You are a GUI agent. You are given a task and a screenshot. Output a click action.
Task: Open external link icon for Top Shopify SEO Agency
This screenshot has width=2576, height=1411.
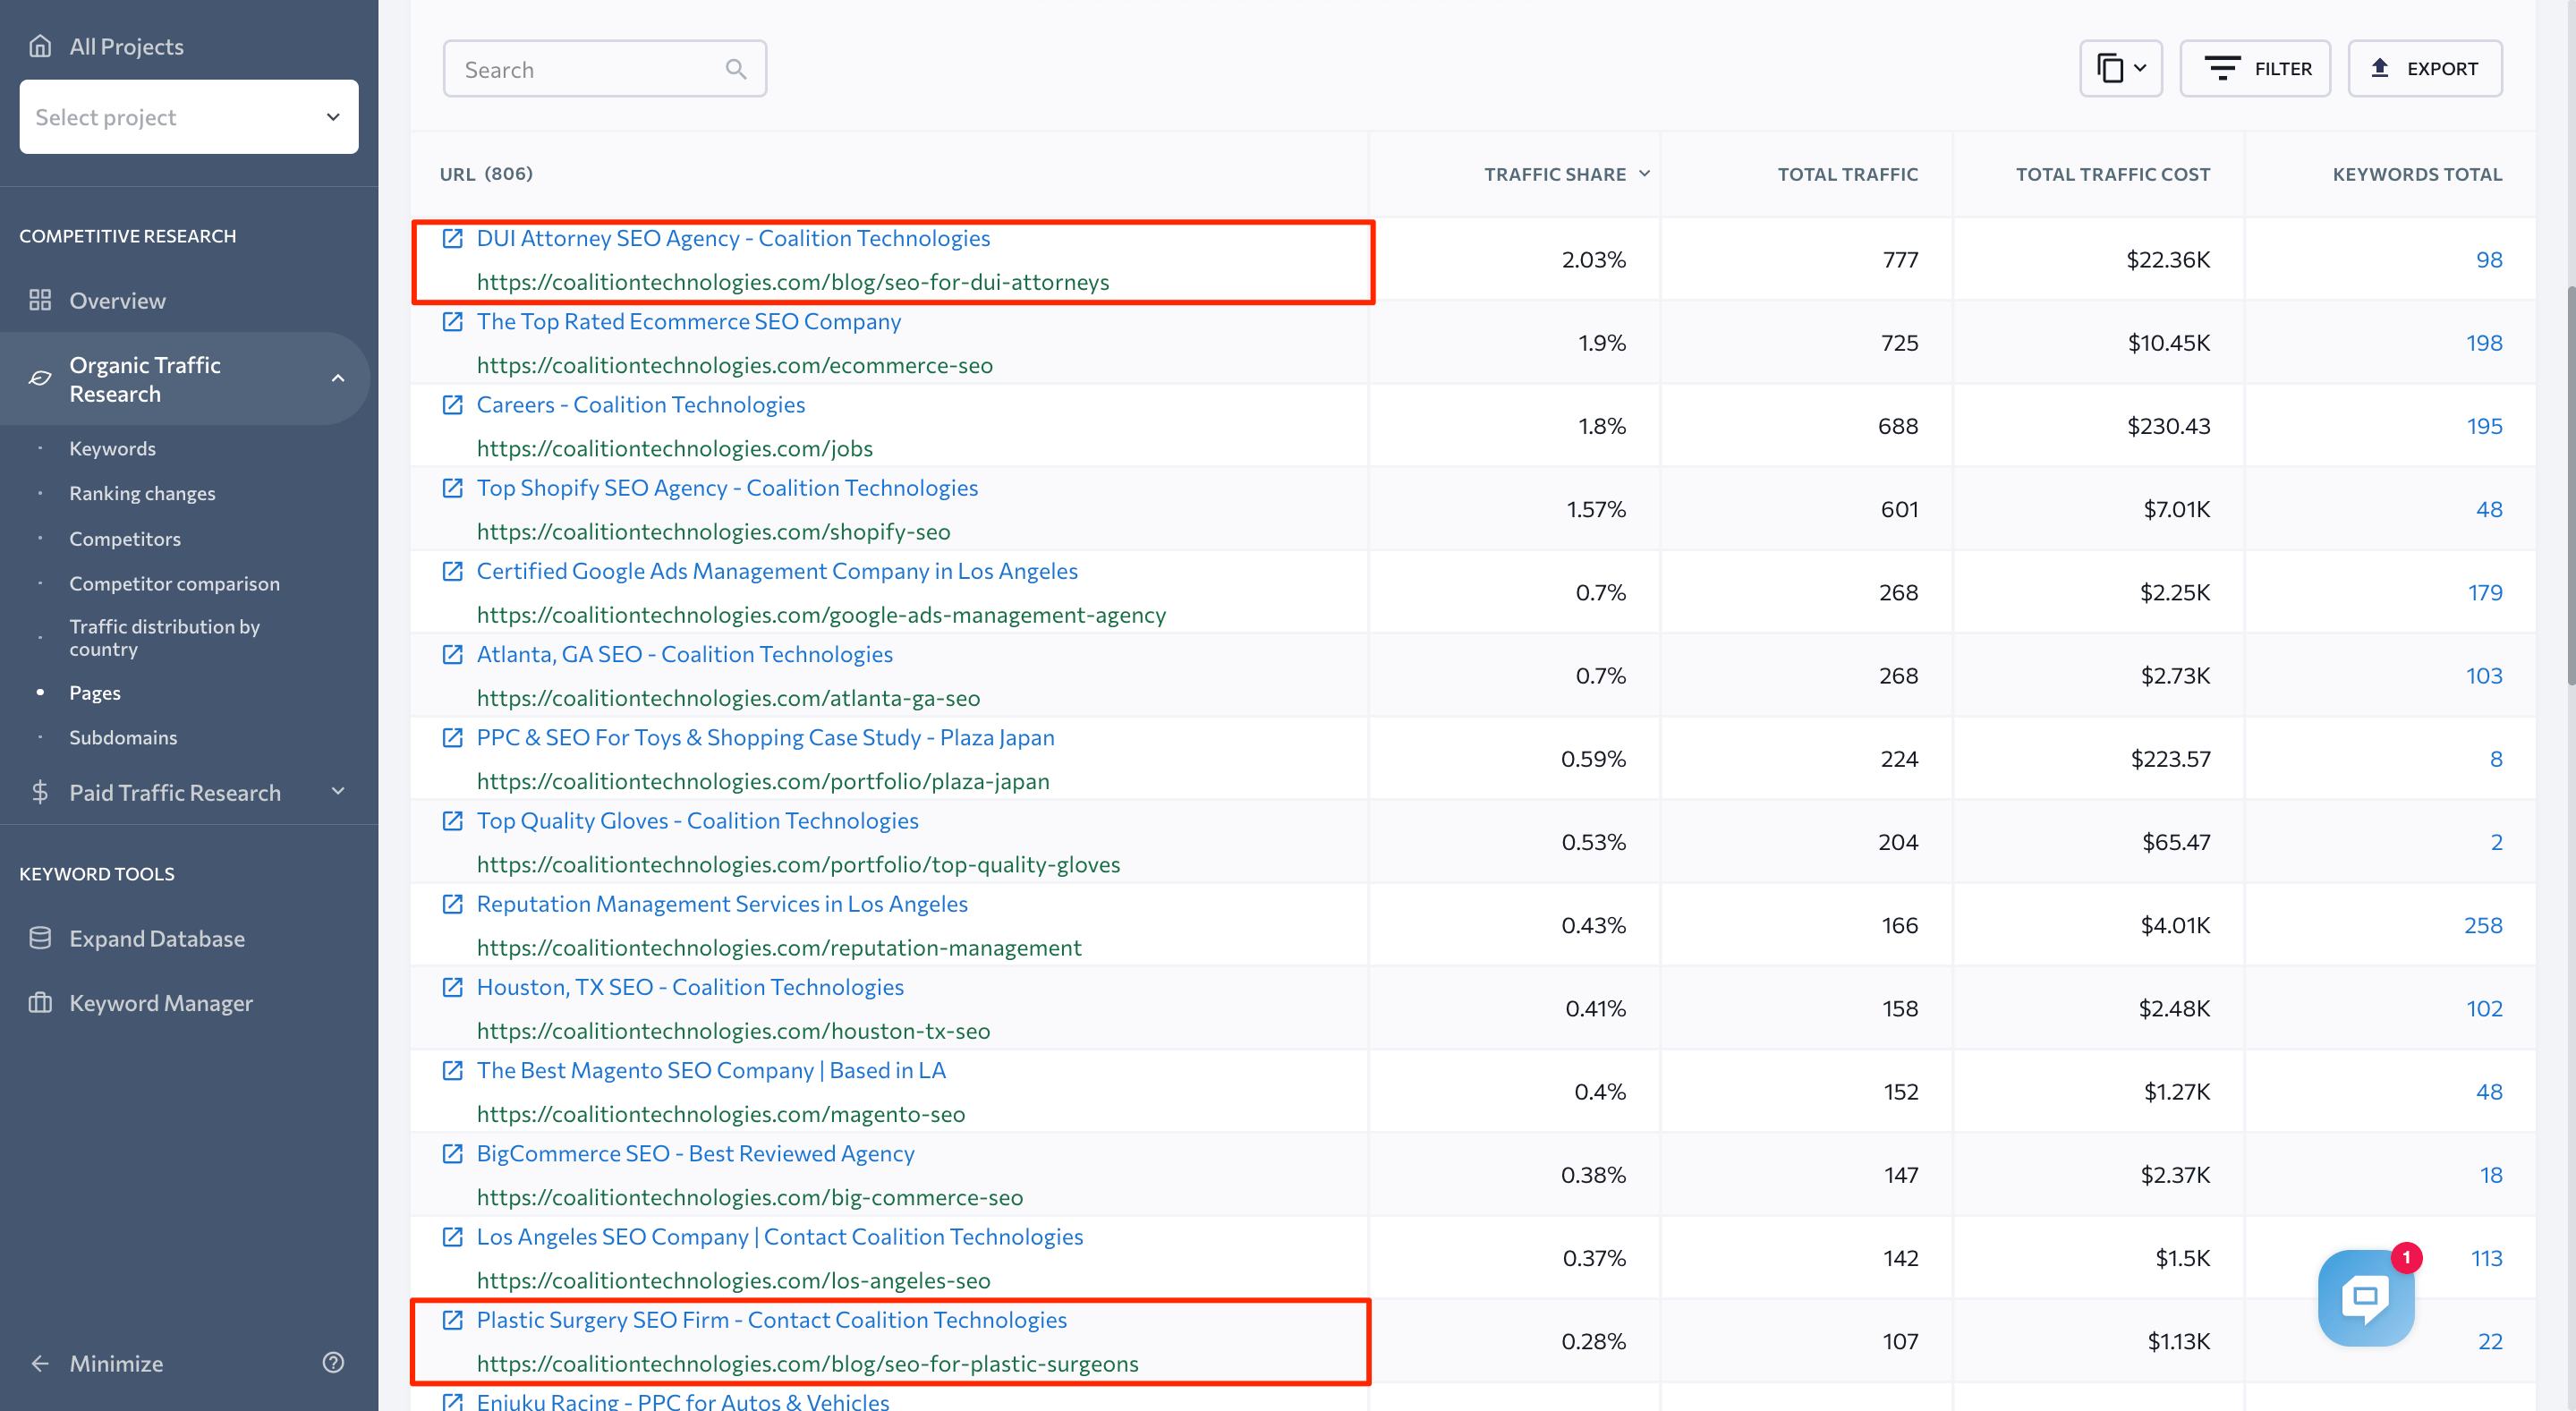453,487
